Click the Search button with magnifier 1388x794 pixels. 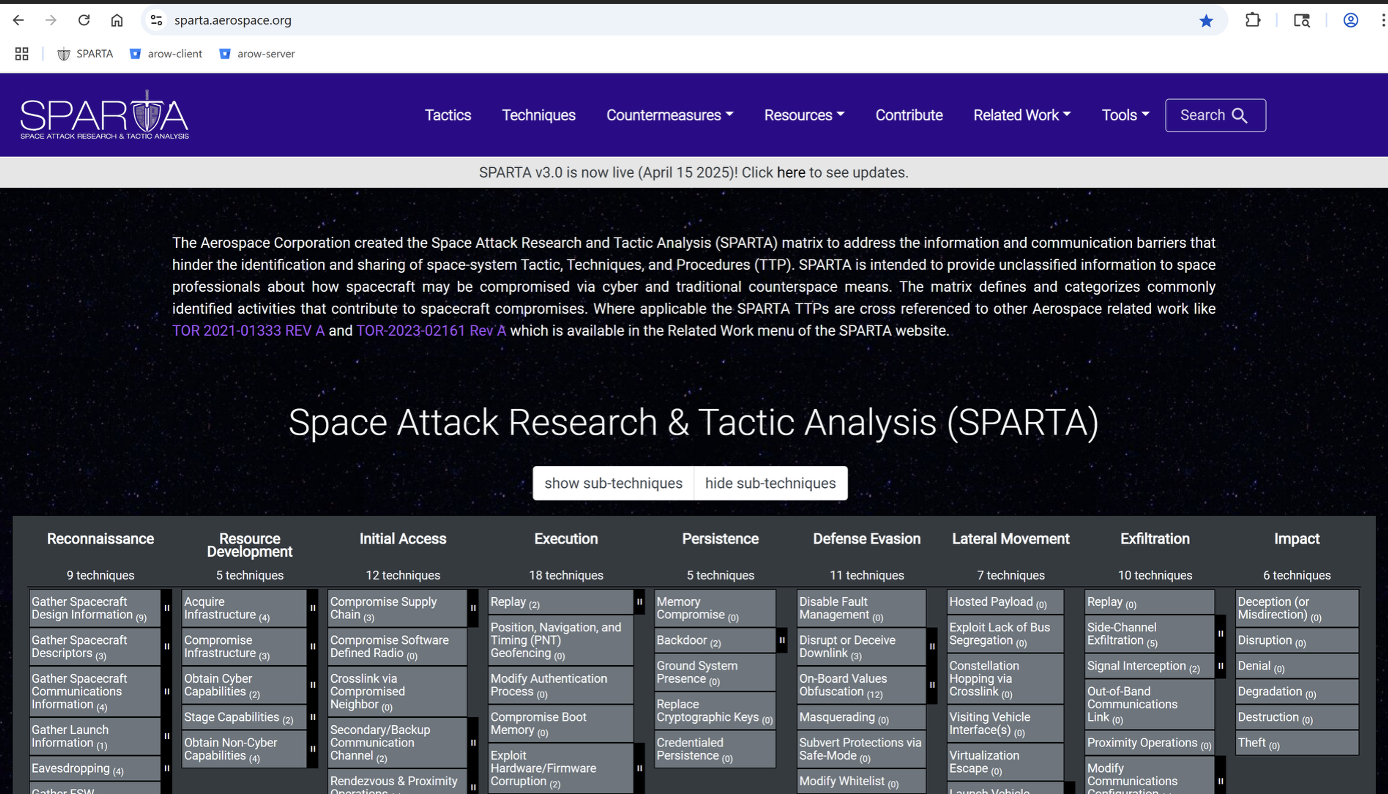click(x=1215, y=115)
